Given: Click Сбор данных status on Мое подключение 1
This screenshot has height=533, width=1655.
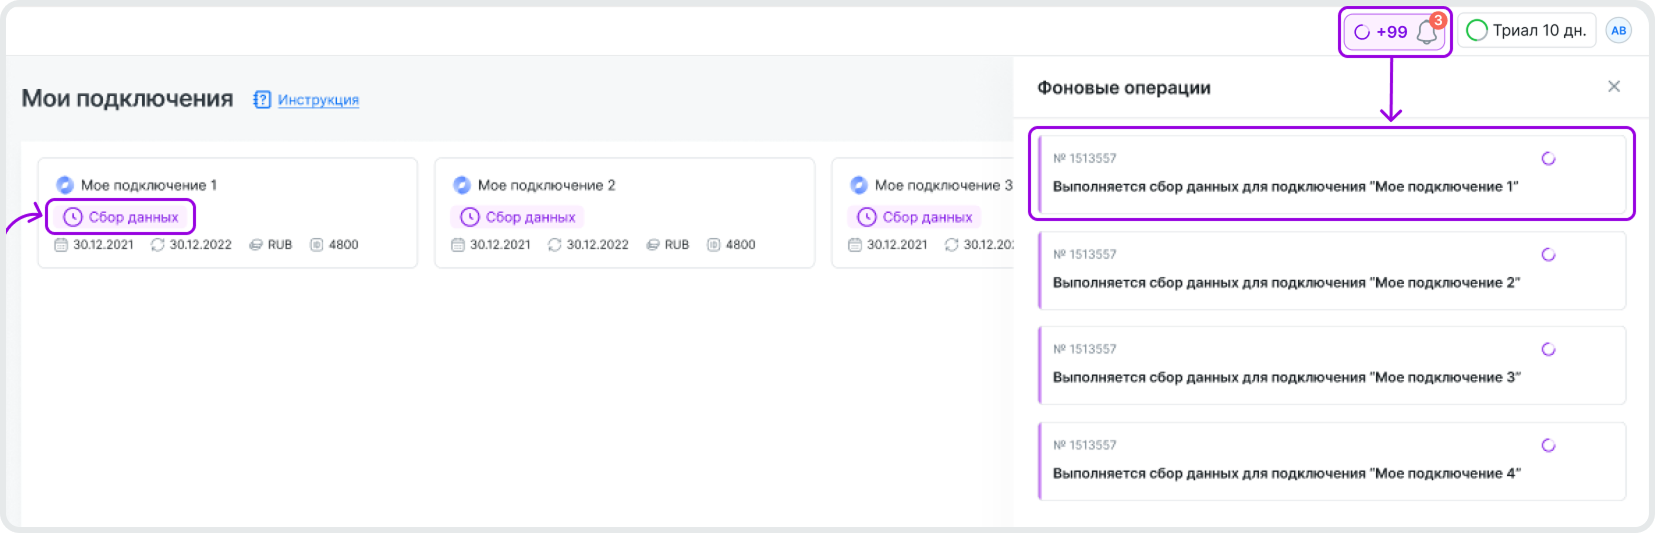Looking at the screenshot, I should pyautogui.click(x=121, y=217).
